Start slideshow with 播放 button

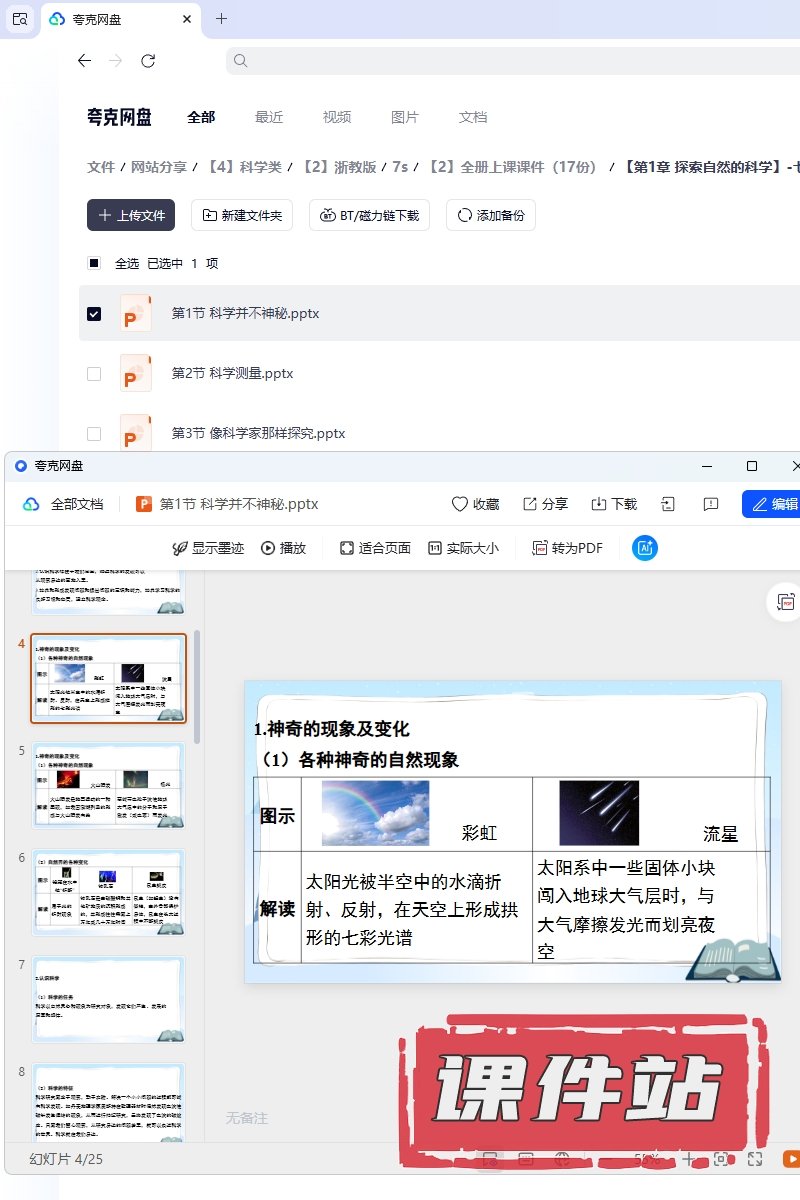click(x=283, y=548)
